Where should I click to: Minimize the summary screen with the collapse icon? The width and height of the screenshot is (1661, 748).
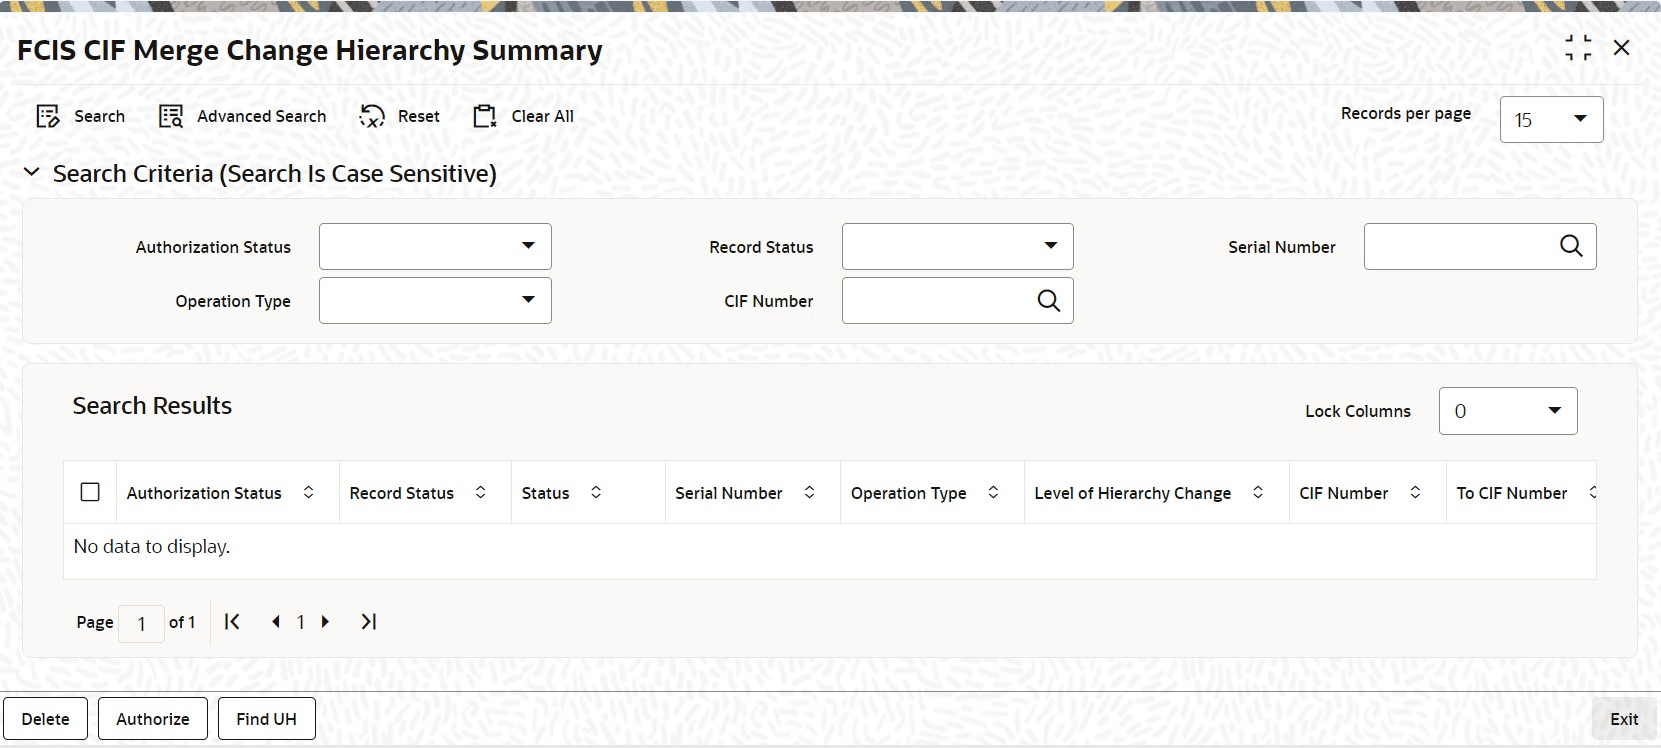click(x=1578, y=48)
